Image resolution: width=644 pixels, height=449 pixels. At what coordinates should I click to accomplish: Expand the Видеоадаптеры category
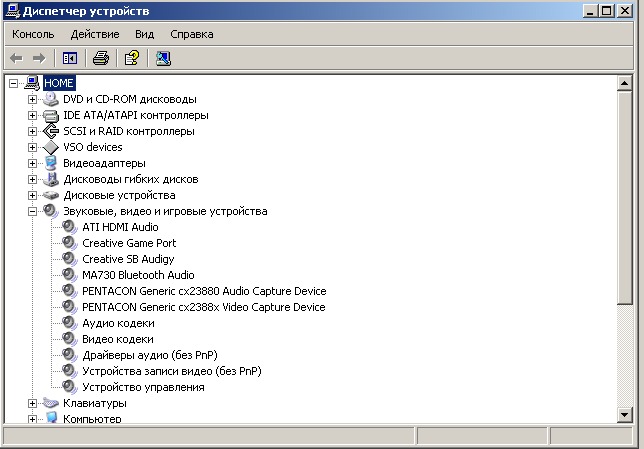click(x=33, y=163)
